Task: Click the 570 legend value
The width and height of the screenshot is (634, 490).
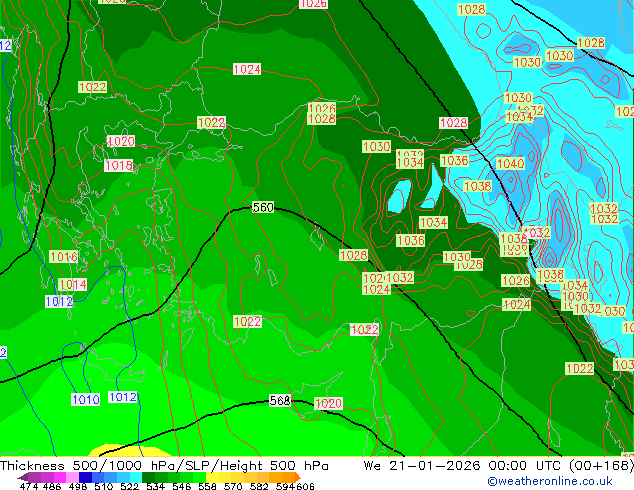Action: 233,486
